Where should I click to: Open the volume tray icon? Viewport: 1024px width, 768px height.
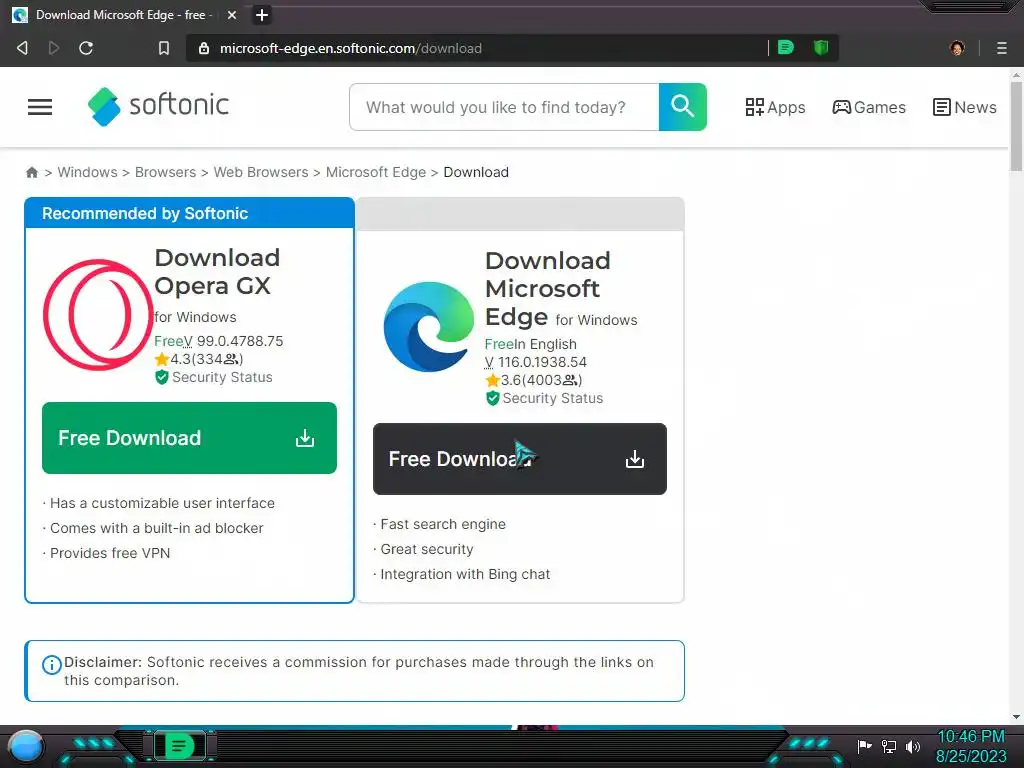(913, 746)
